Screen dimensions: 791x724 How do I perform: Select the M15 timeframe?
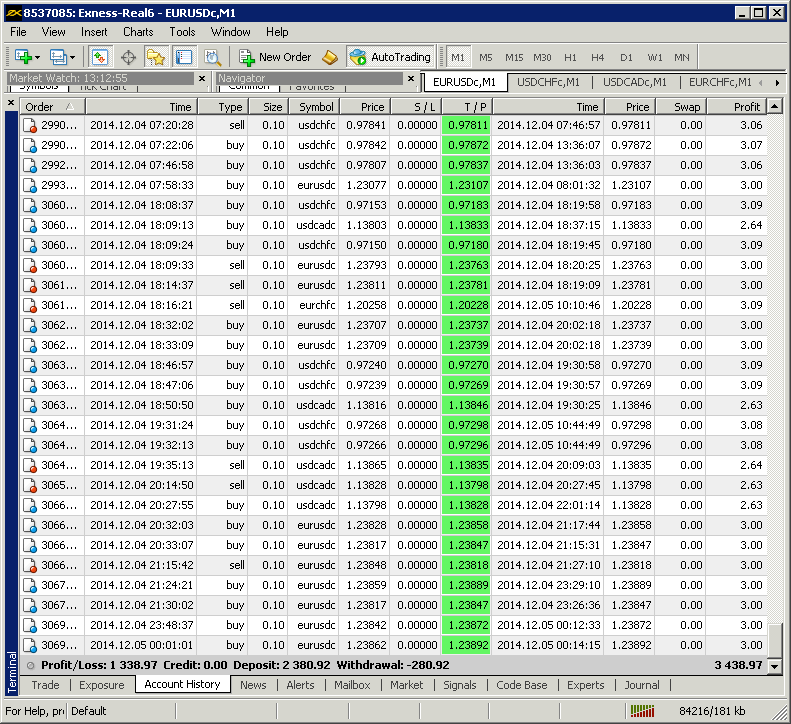(514, 57)
